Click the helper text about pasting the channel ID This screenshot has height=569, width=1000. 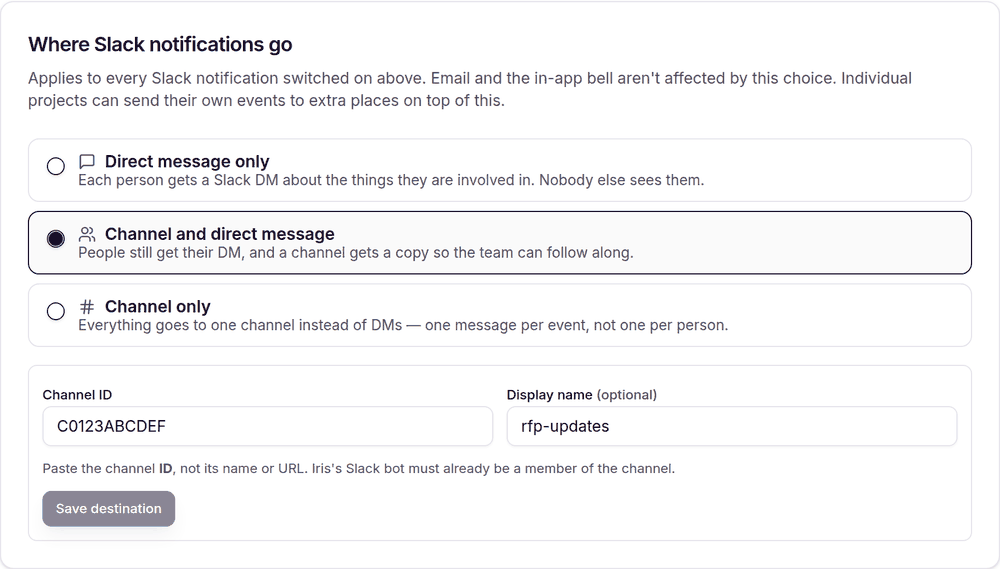click(x=358, y=469)
